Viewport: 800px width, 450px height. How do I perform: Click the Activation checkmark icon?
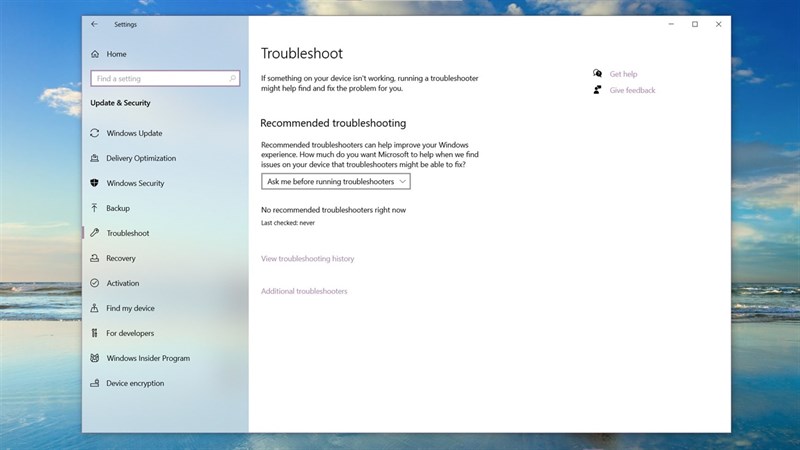point(95,283)
